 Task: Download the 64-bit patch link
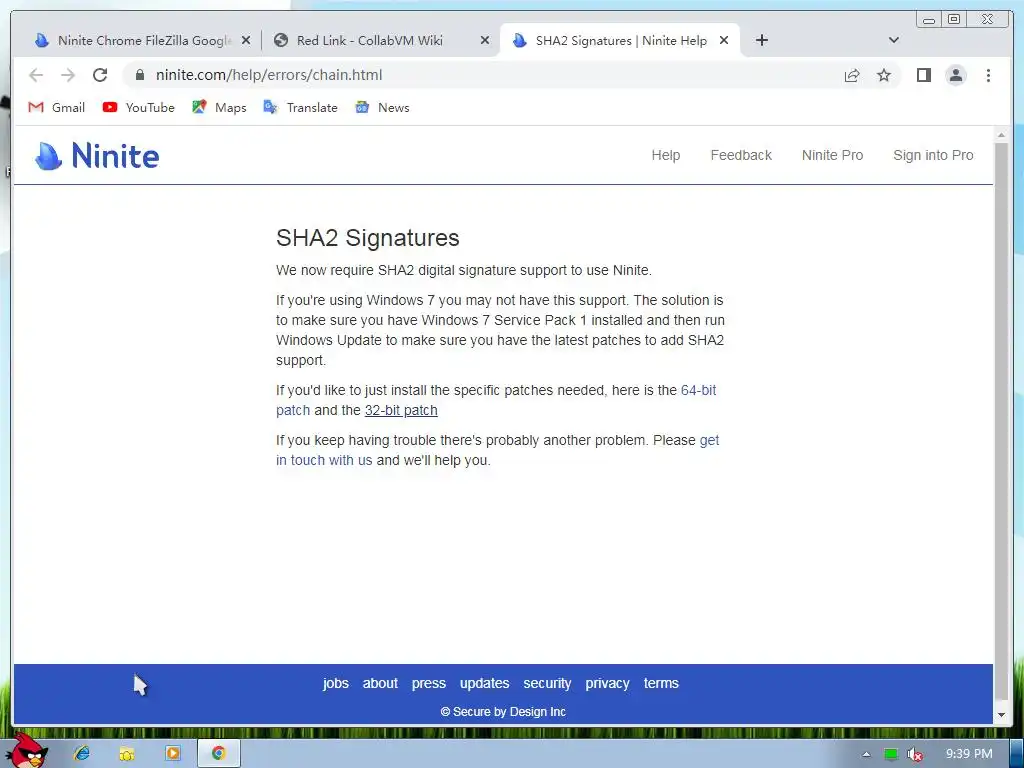[x=698, y=391]
